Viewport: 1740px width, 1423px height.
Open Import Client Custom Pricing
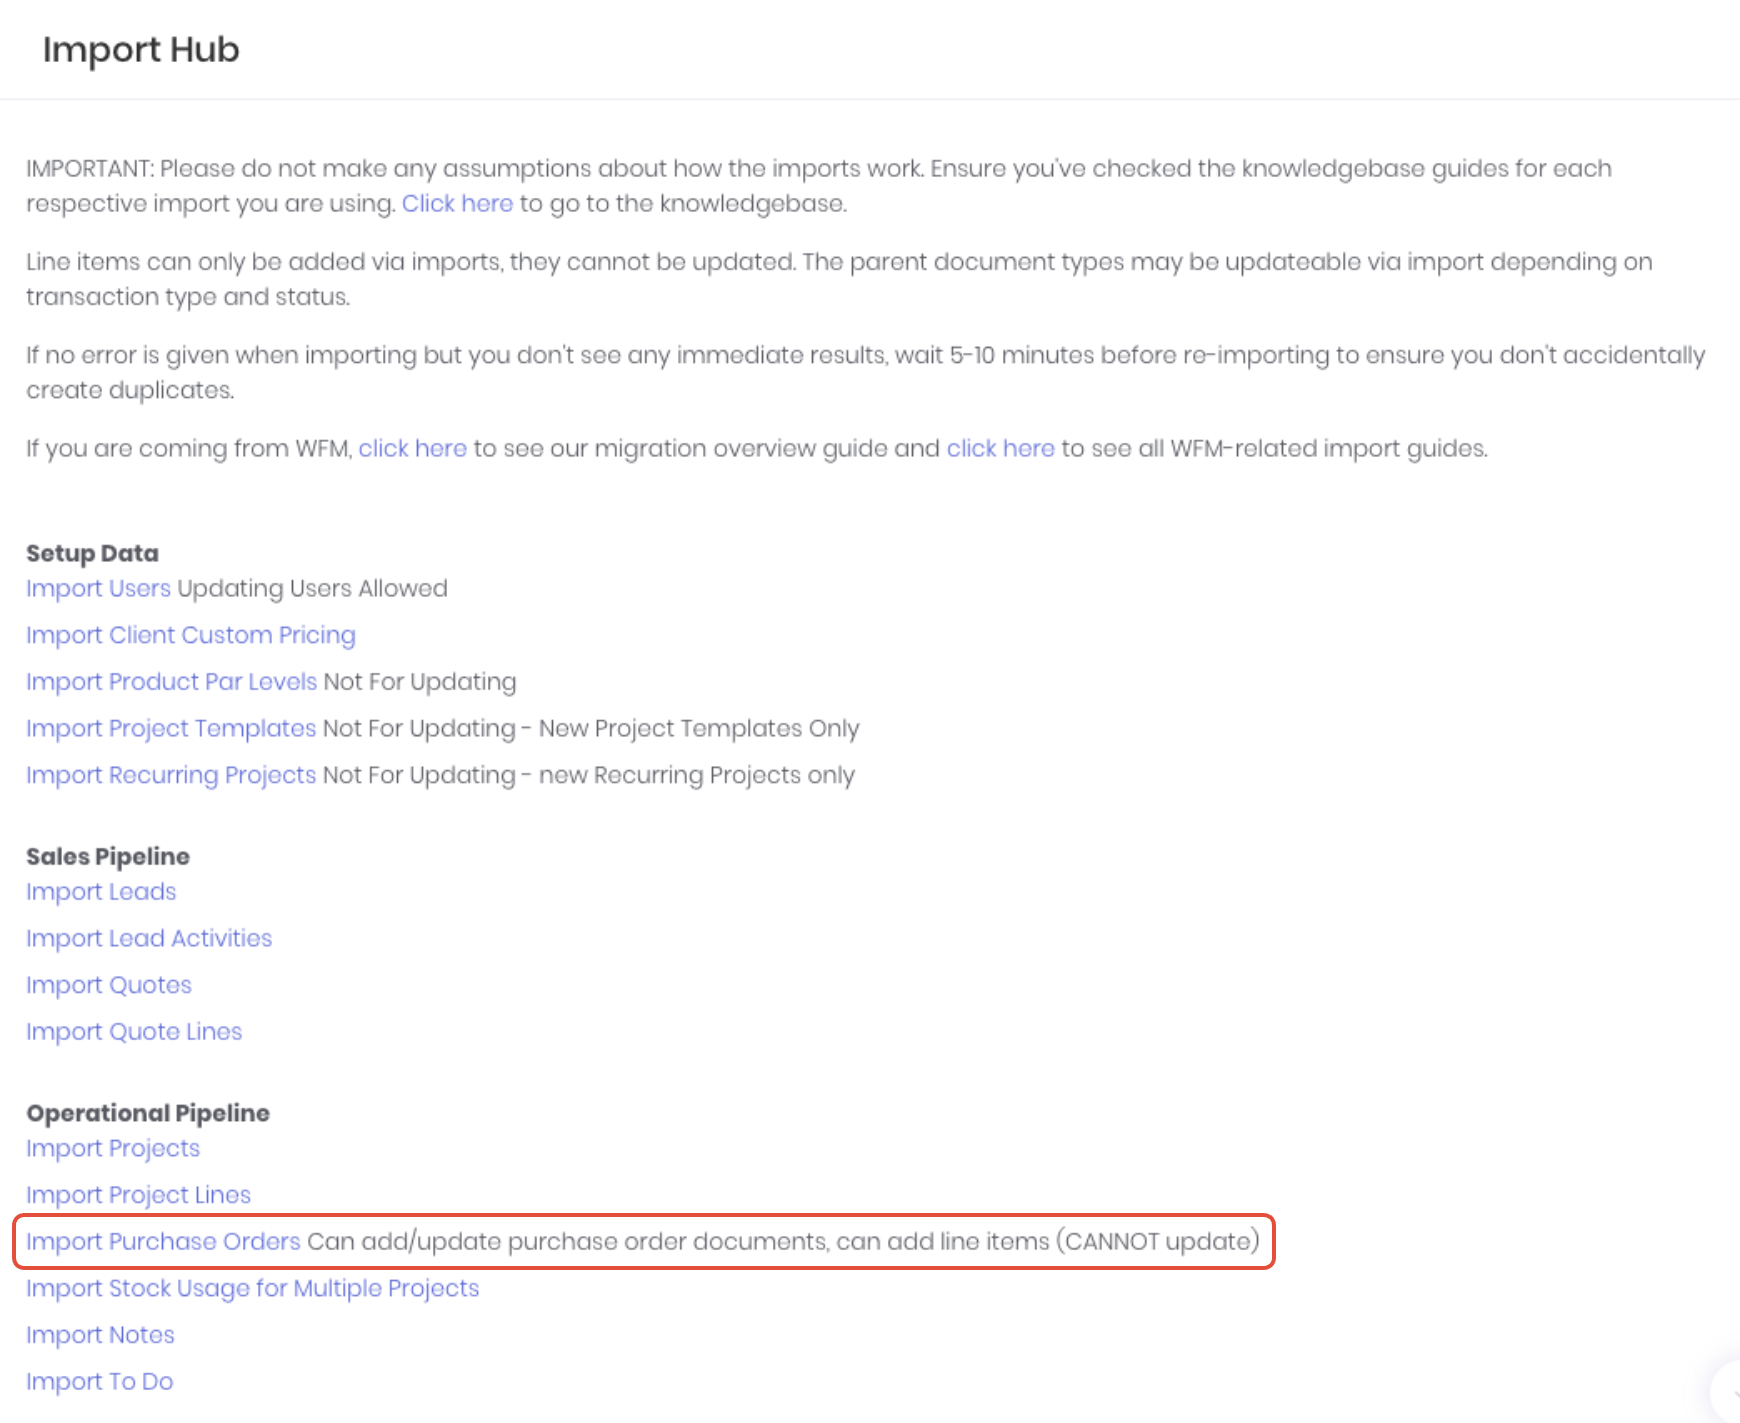pos(190,635)
